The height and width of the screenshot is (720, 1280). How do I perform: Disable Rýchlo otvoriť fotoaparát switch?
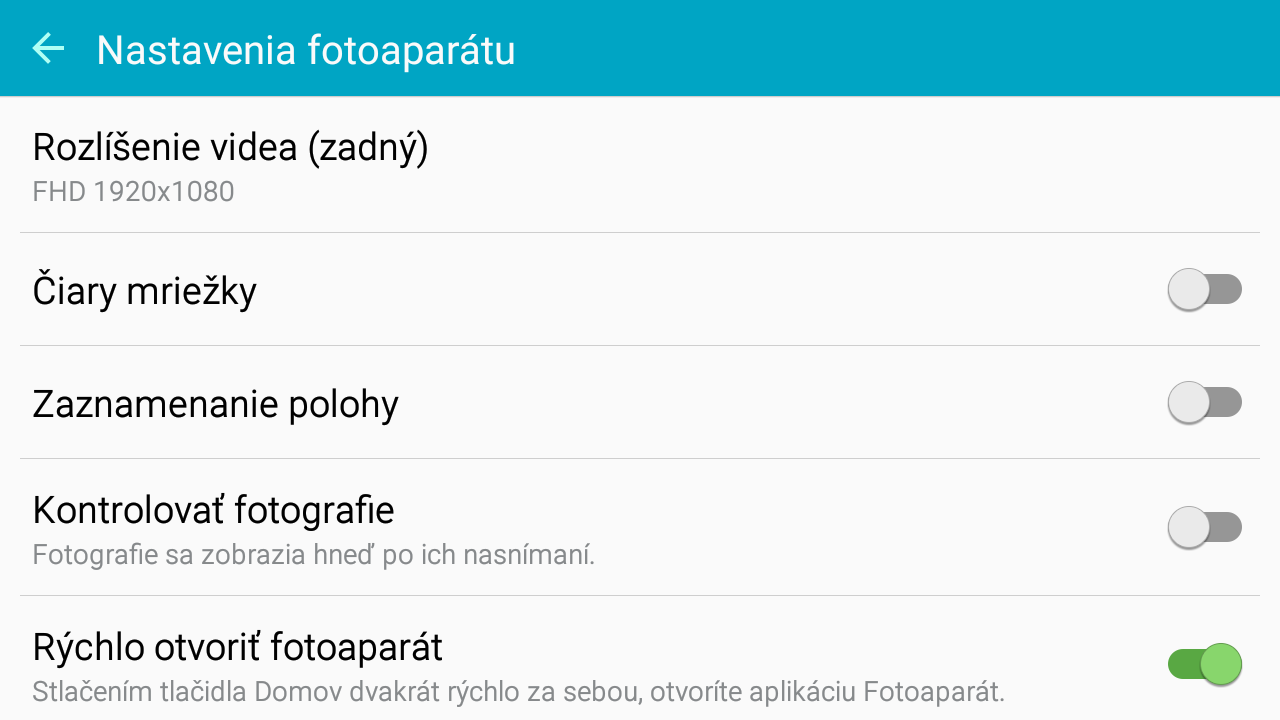click(1205, 664)
